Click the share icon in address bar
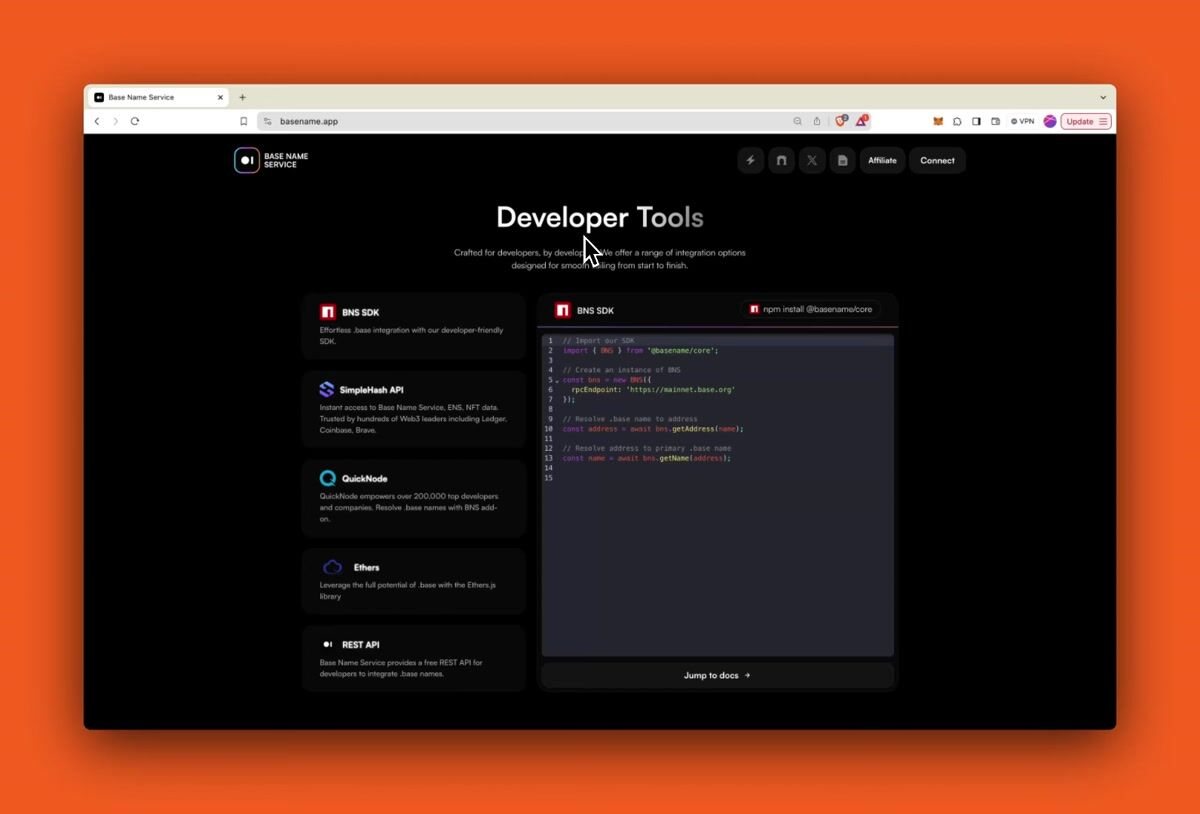The width and height of the screenshot is (1200, 814). pyautogui.click(x=816, y=121)
